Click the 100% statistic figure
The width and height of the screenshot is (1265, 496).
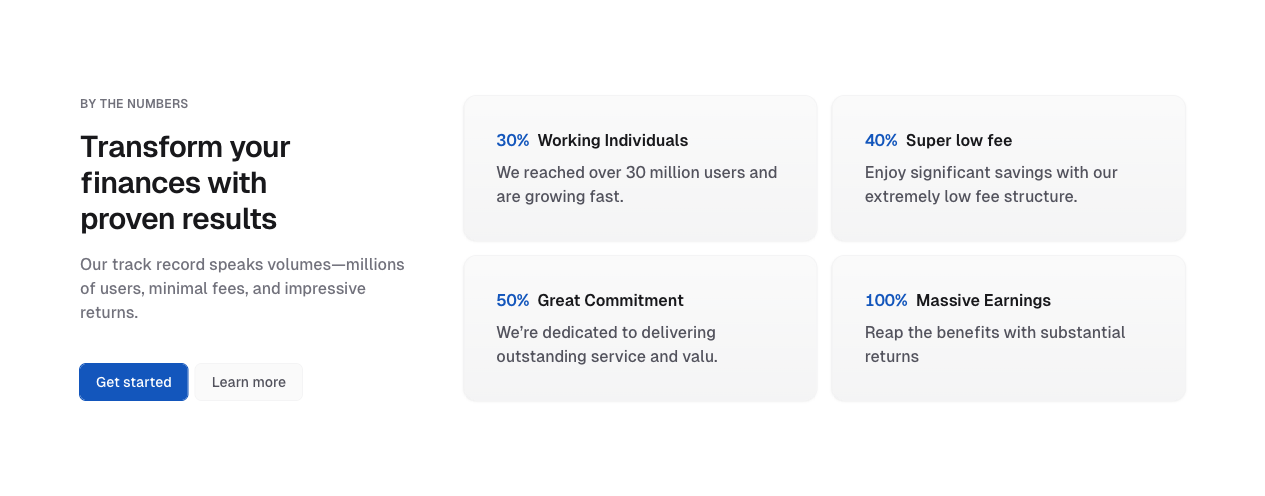(x=886, y=301)
